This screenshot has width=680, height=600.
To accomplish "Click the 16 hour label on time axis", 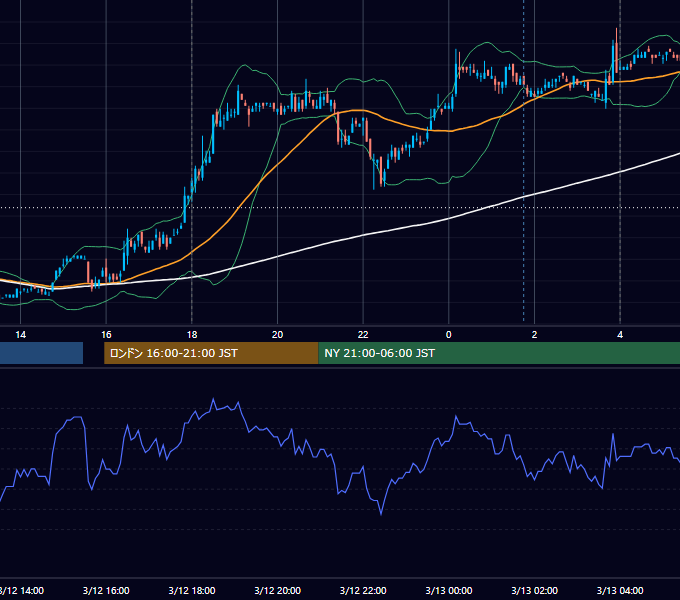I will [106, 335].
